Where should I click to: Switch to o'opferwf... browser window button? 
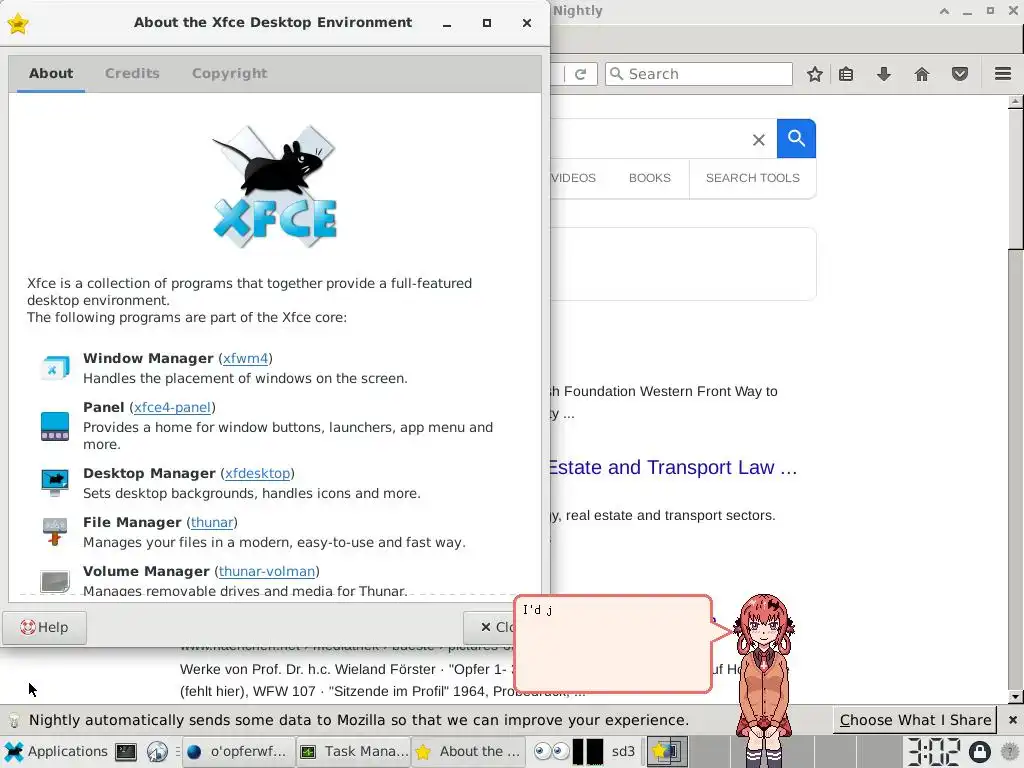(238, 752)
